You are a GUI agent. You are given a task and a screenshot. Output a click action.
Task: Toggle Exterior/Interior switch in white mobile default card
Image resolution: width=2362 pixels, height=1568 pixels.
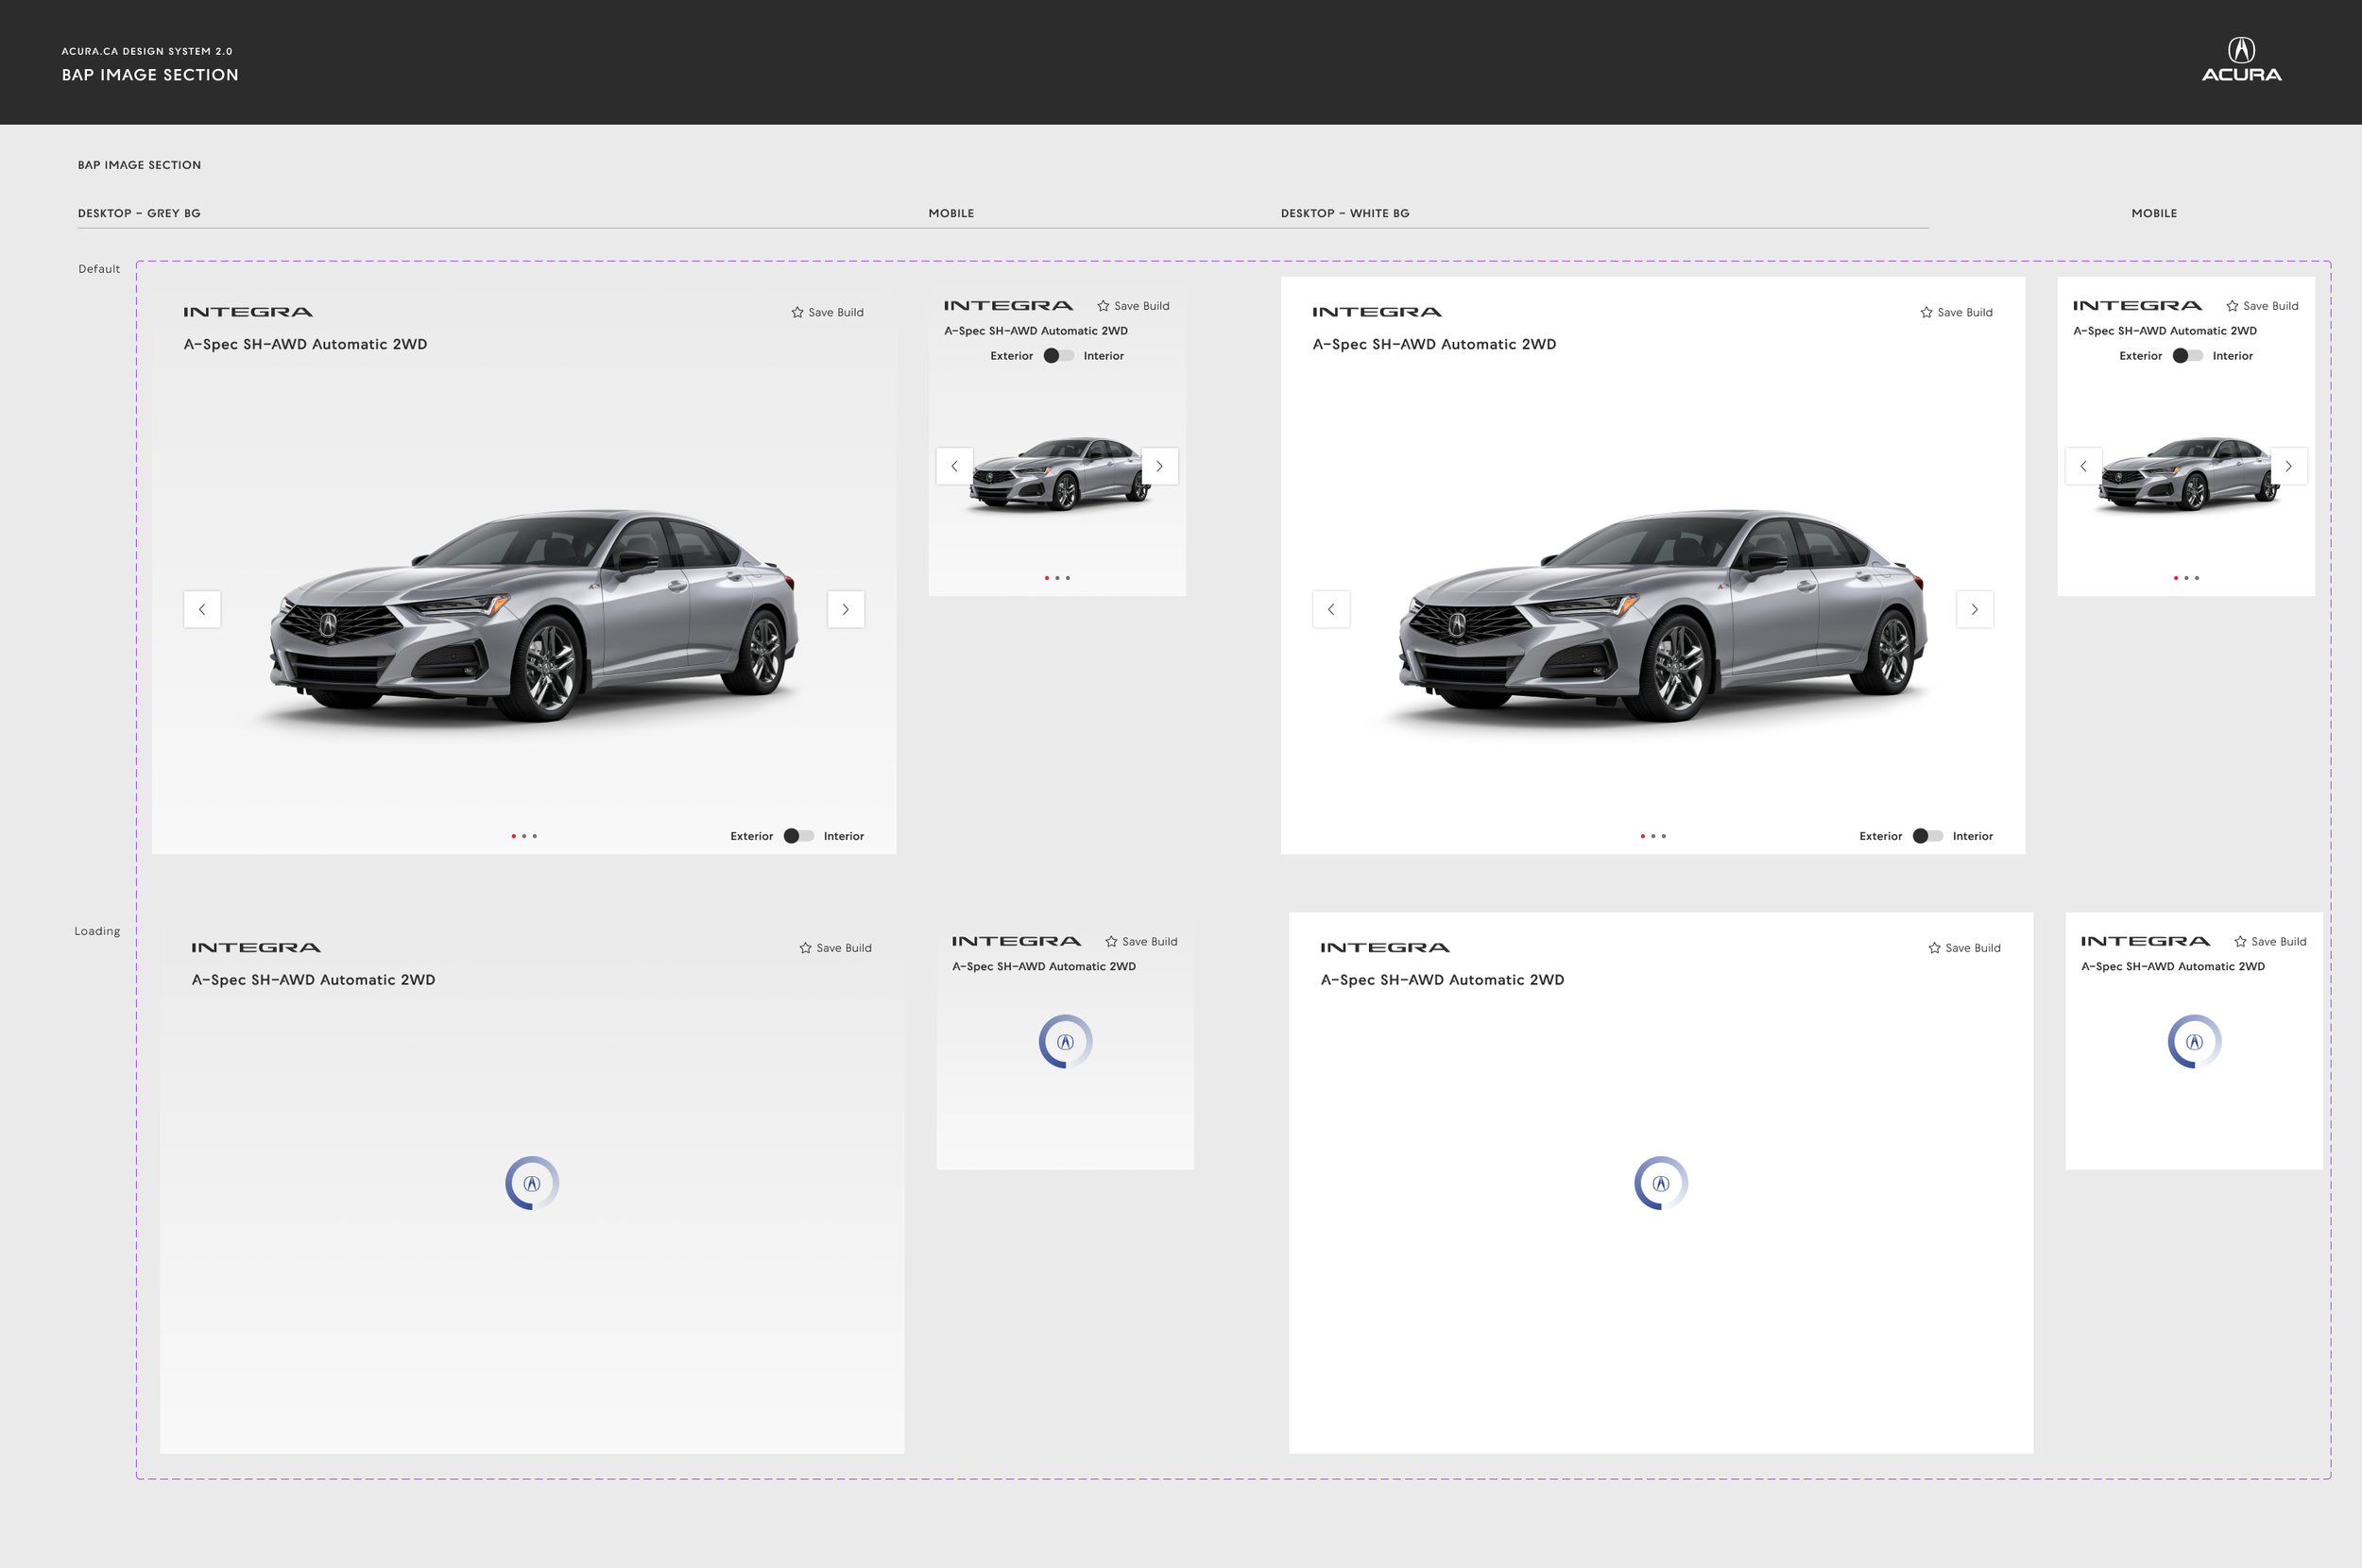(2187, 356)
